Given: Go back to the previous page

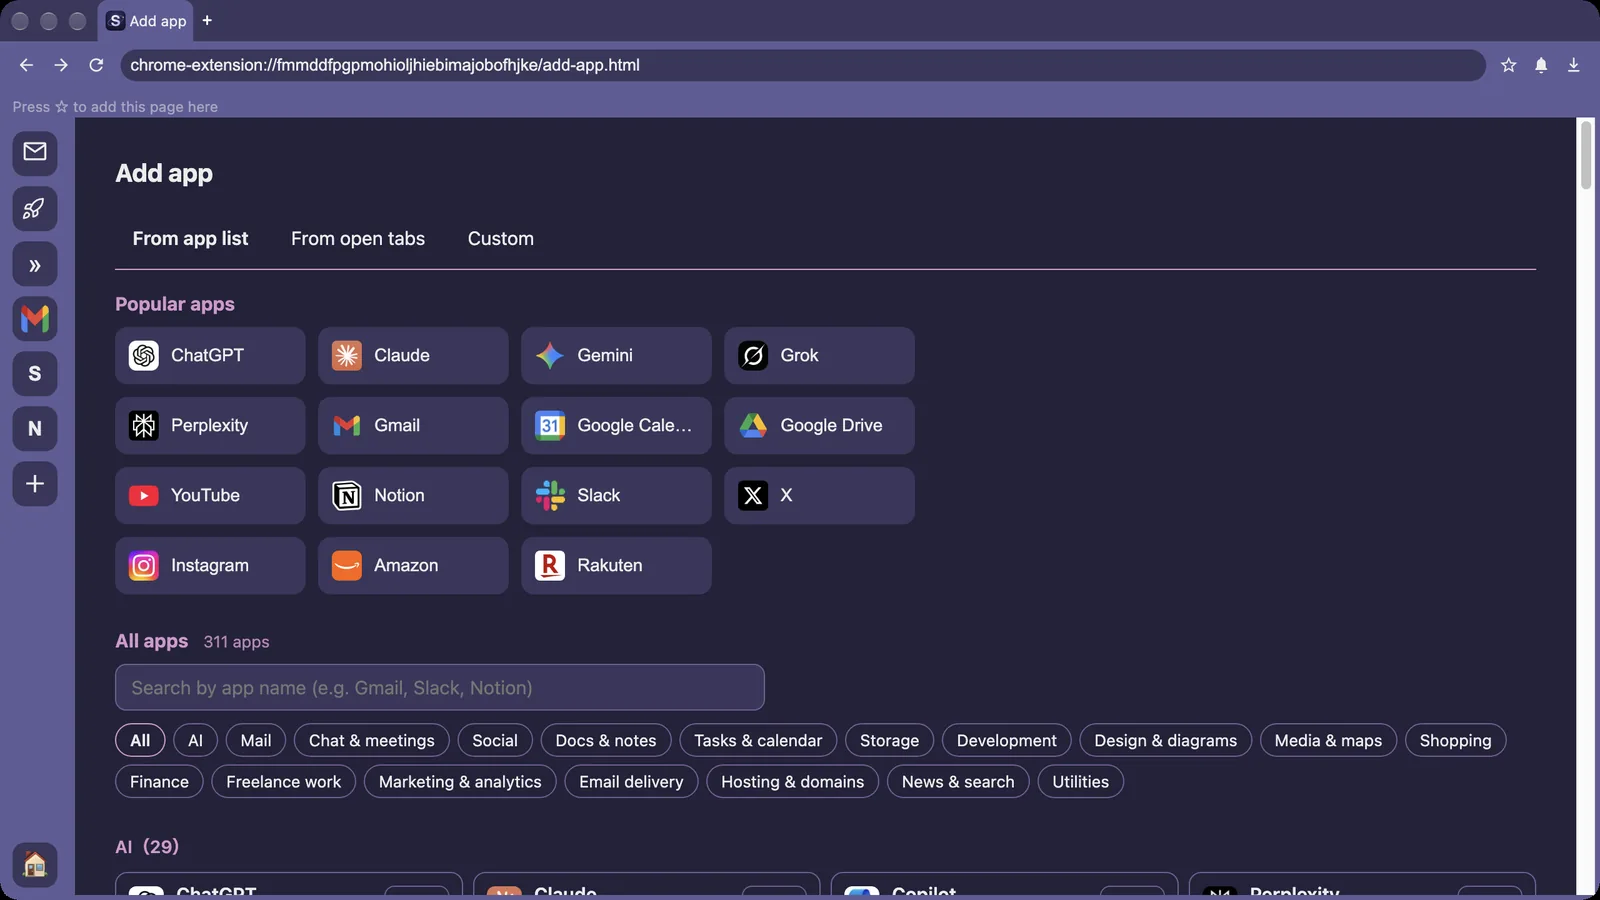Looking at the screenshot, I should pos(26,65).
